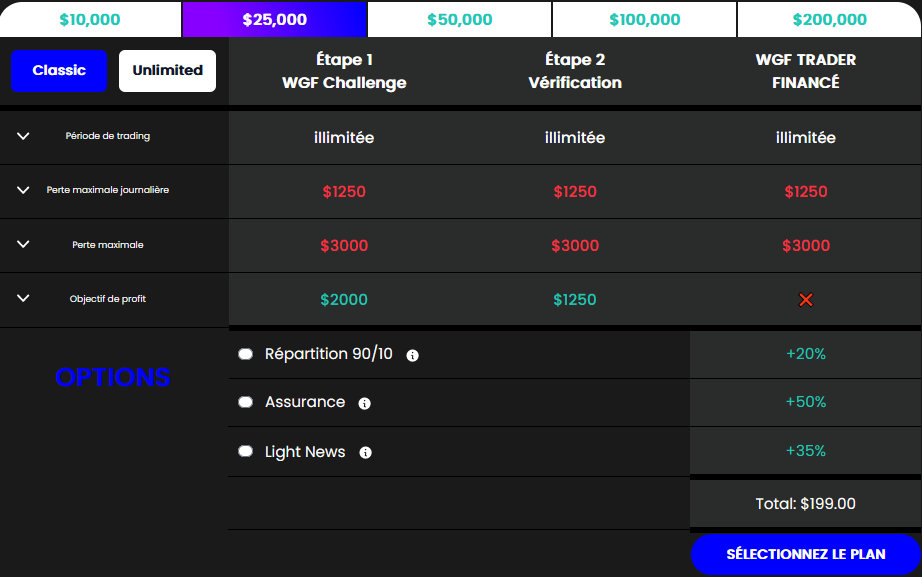The height and width of the screenshot is (577, 922).
Task: Open the $200,000 account tab
Action: pos(829,19)
